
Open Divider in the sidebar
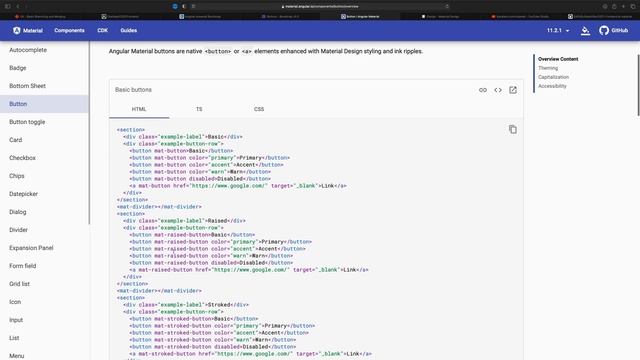pyautogui.click(x=44, y=229)
